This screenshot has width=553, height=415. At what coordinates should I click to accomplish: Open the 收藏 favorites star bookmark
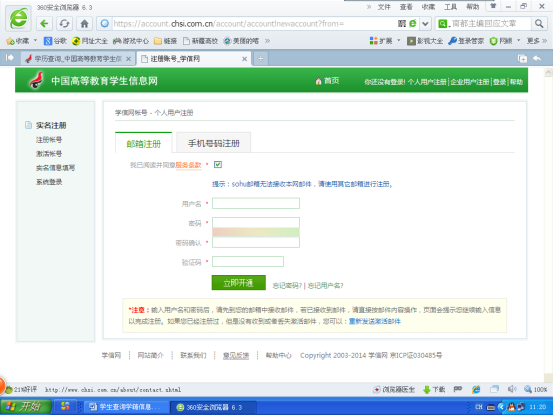tap(18, 41)
